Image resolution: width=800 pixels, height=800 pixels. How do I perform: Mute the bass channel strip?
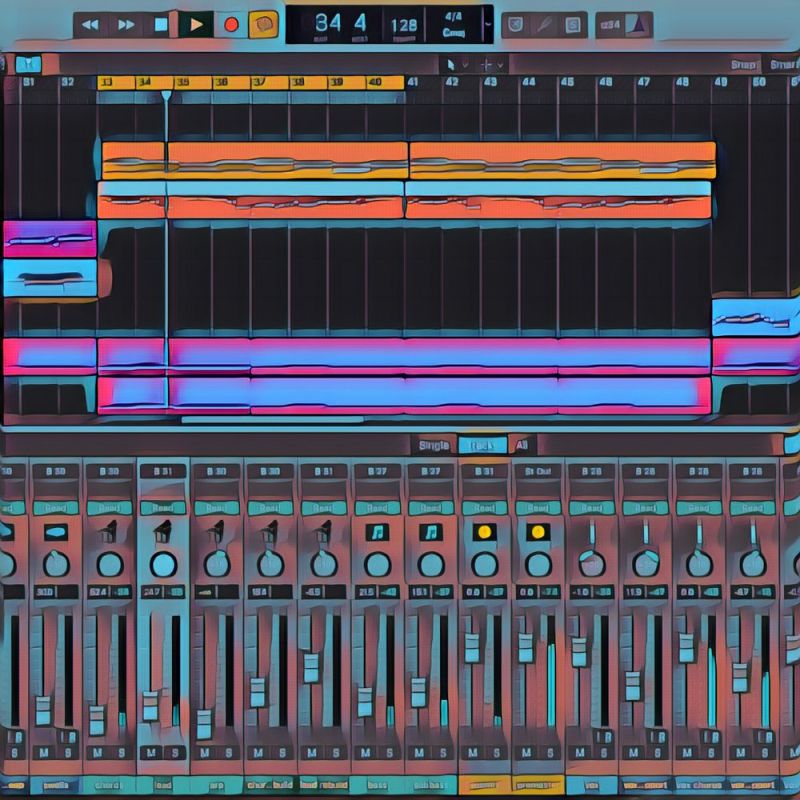[365, 753]
